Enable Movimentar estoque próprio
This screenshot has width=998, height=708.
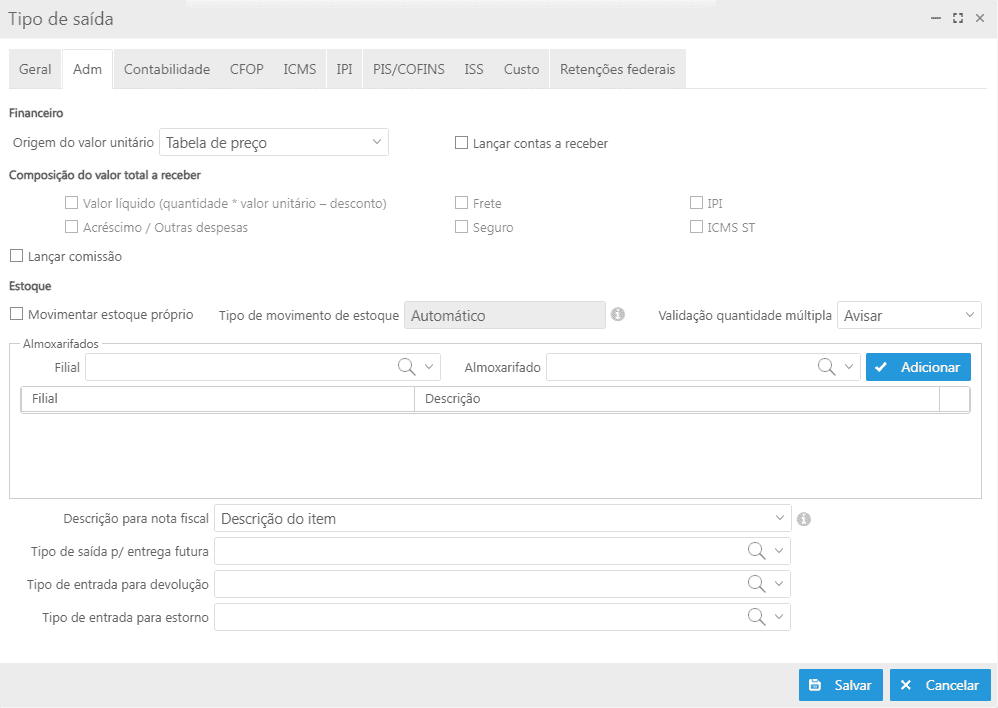(17, 314)
